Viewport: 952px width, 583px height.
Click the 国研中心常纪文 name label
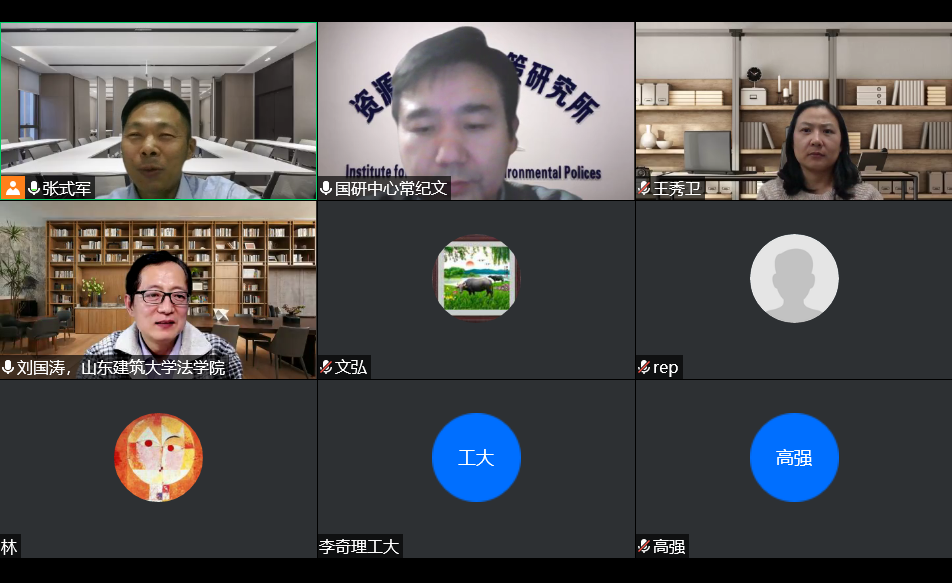390,188
